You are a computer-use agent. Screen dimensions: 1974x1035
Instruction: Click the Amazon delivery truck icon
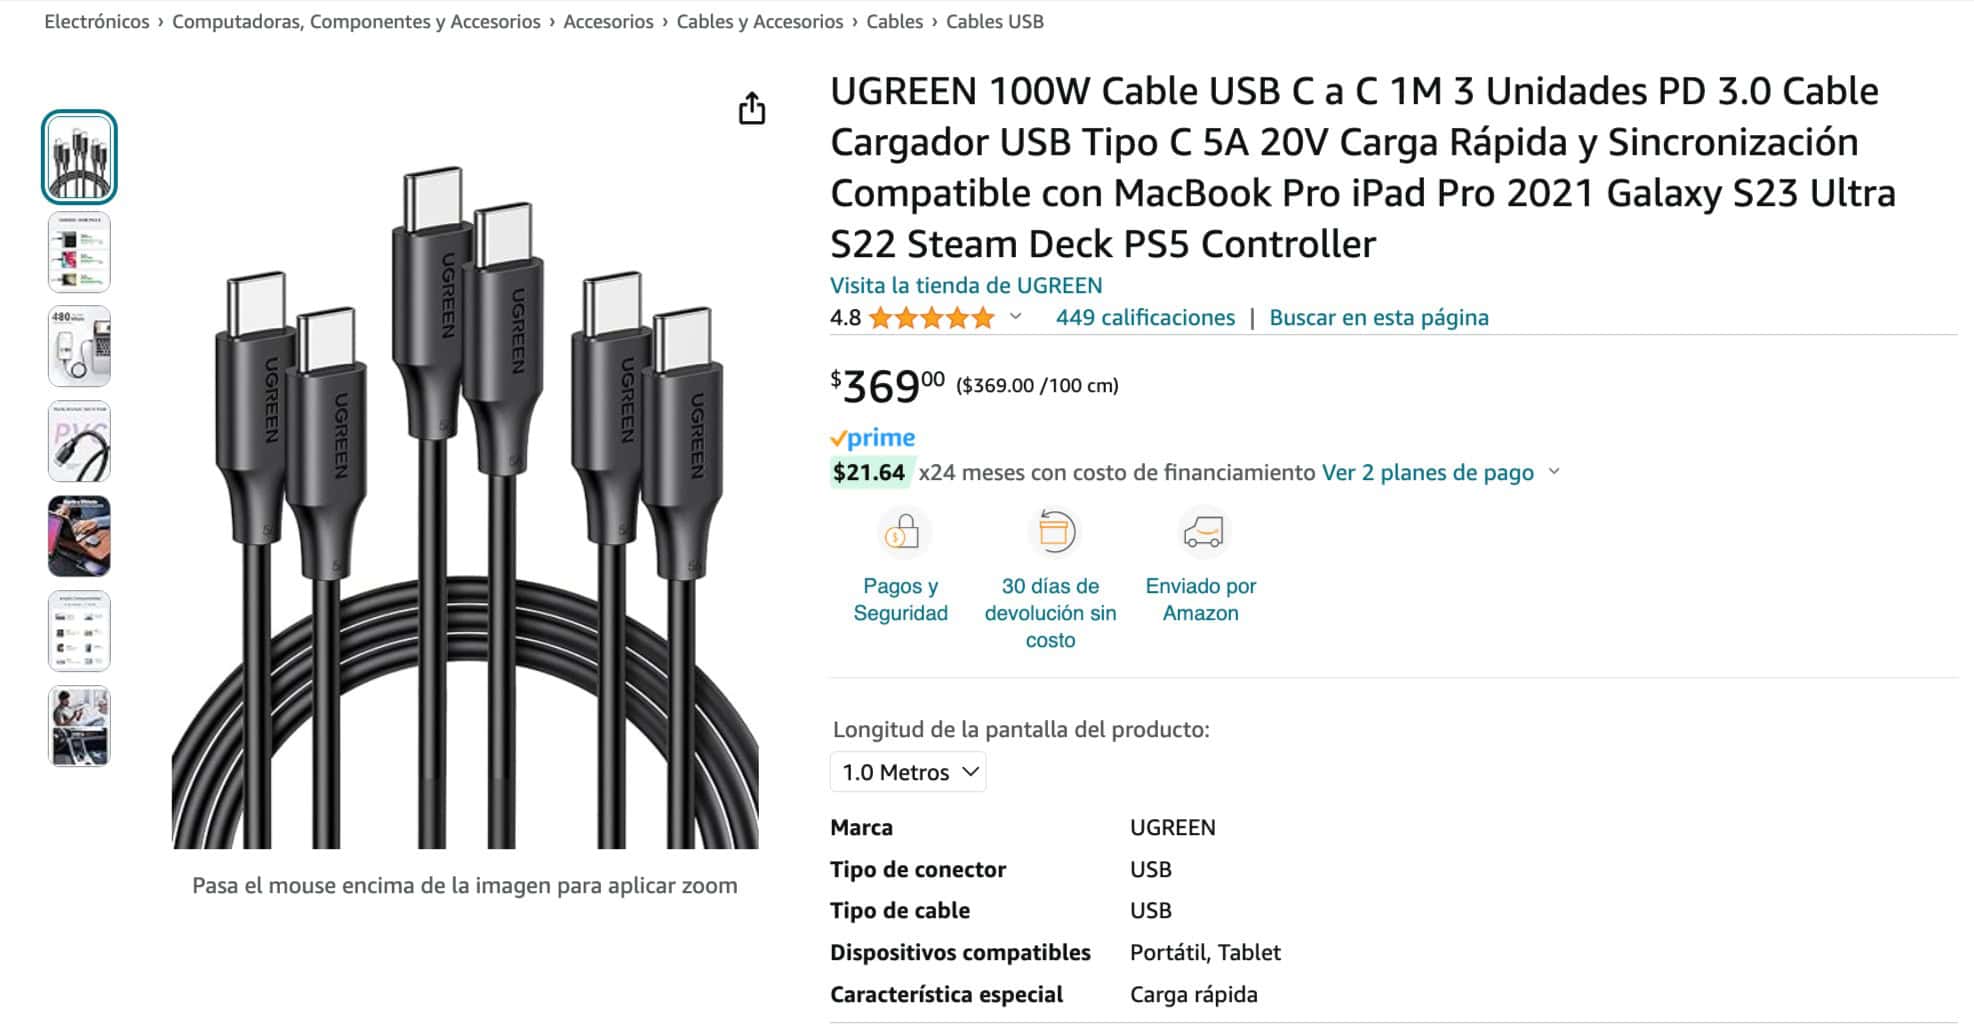[x=1201, y=532]
